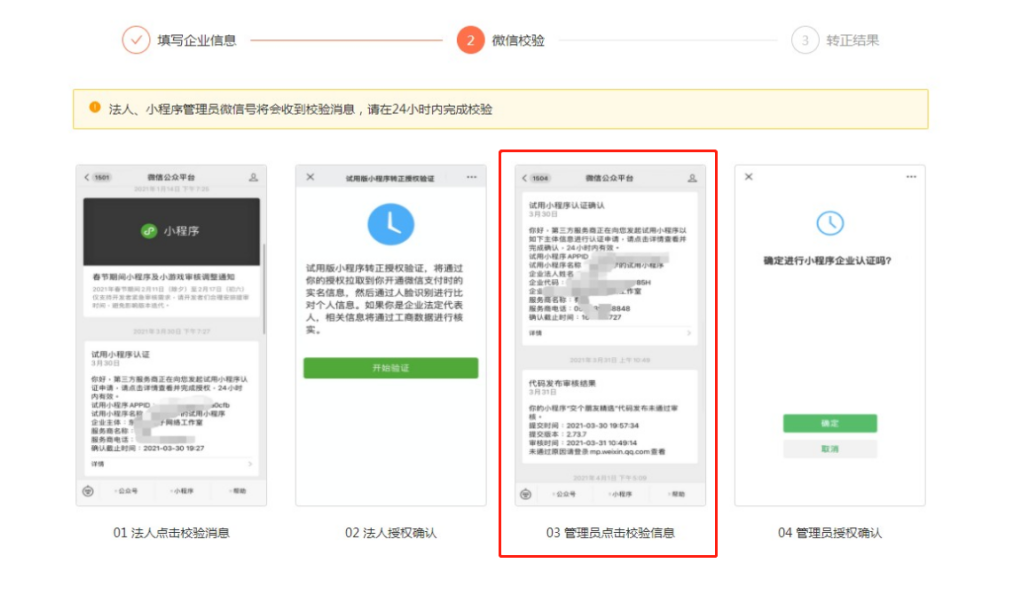
Task: Open 小程序 menu in screenshot 03 bottom bar
Action: [x=620, y=494]
